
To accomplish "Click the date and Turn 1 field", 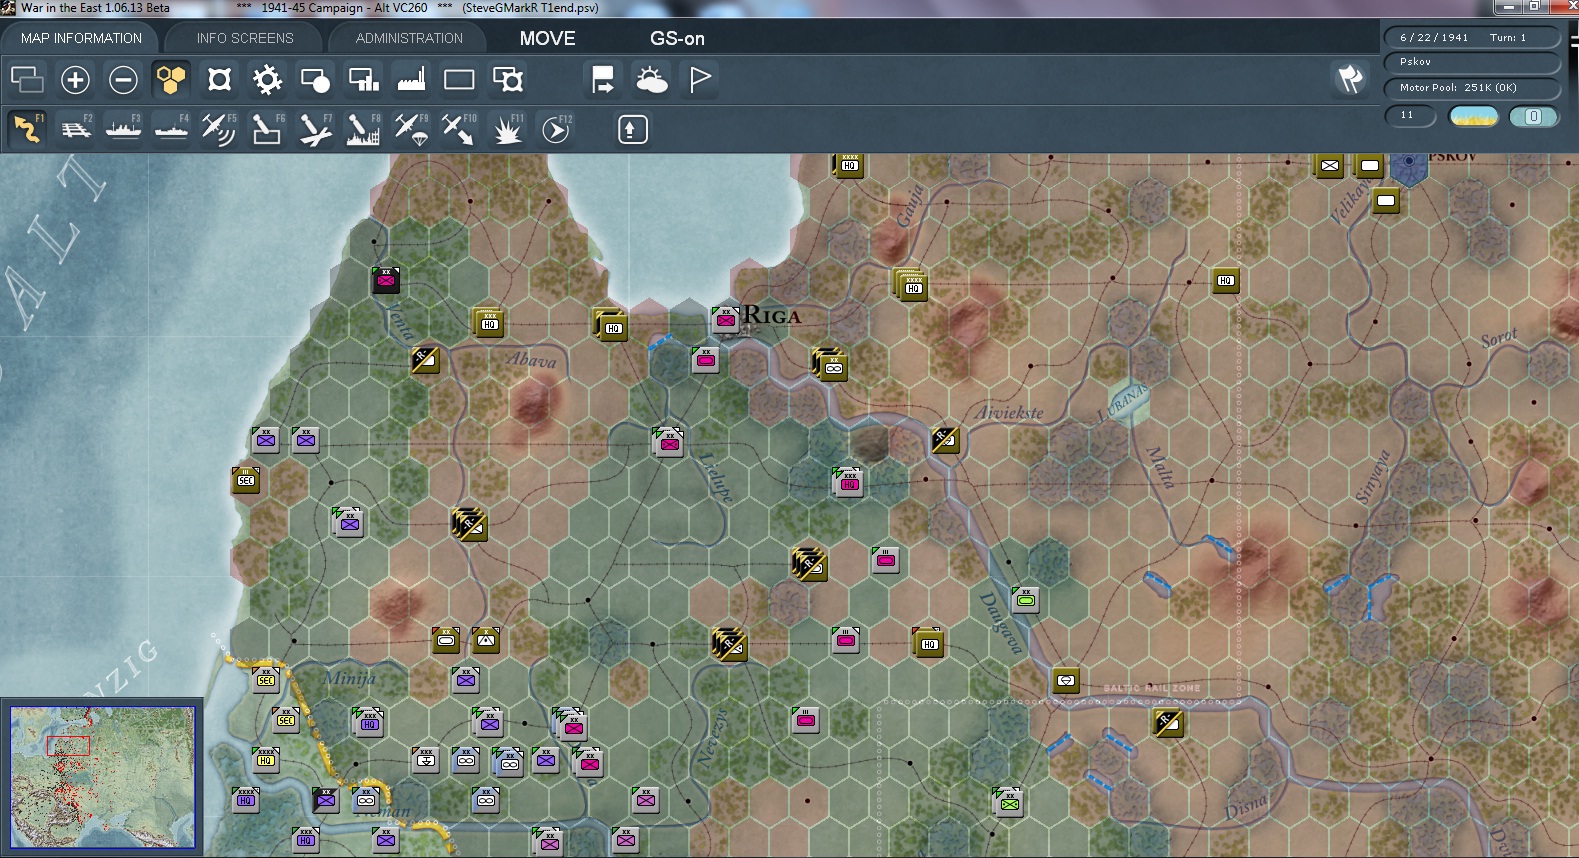I will click(1472, 38).
